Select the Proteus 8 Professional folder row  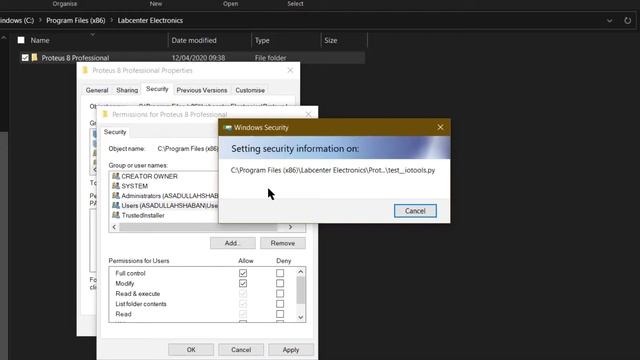191,58
